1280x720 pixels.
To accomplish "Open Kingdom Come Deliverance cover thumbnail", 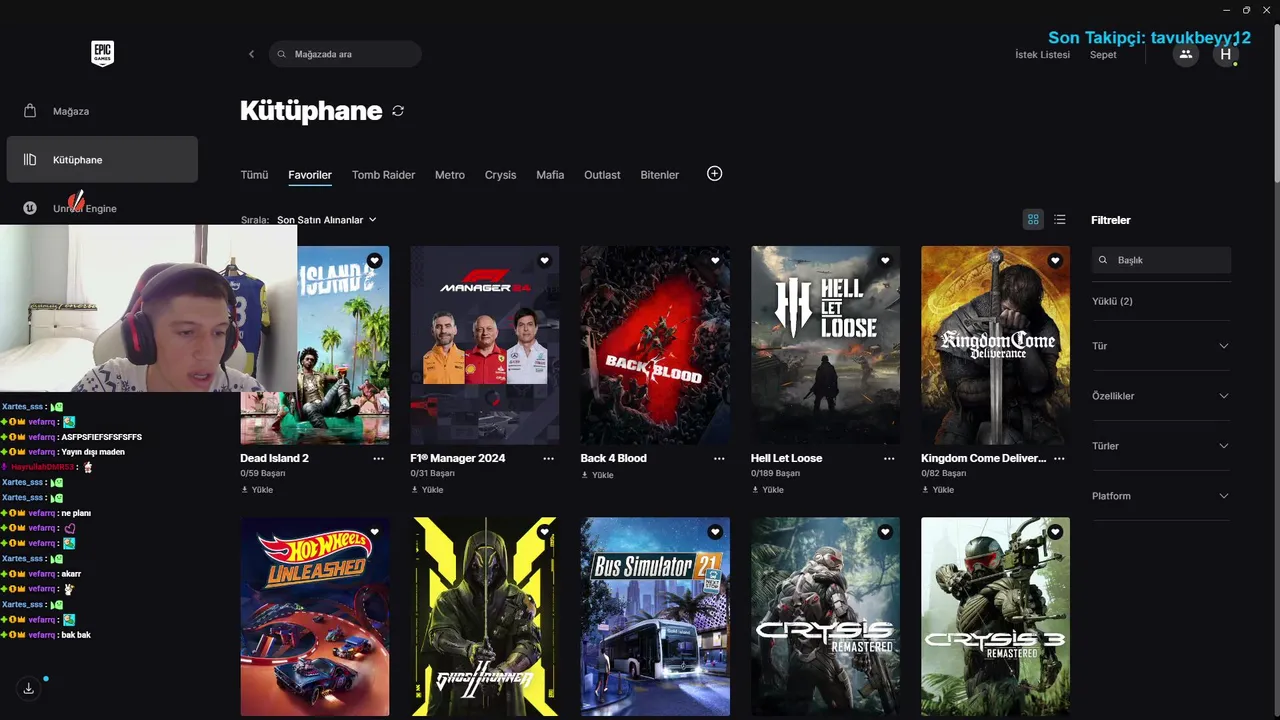I will 995,345.
